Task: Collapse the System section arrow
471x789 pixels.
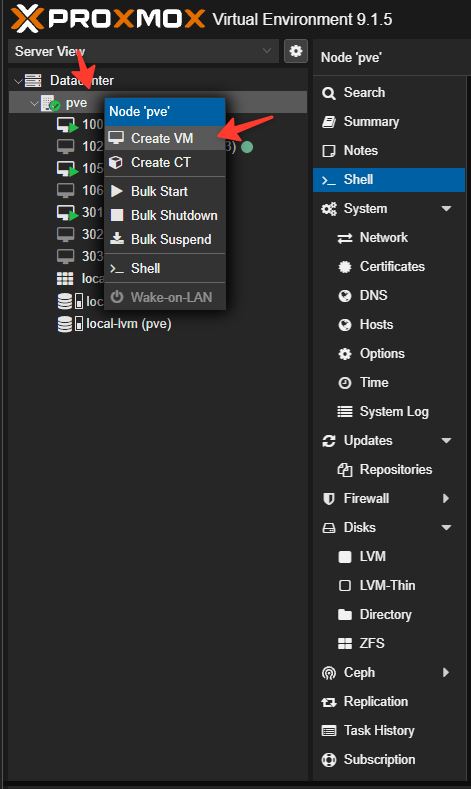Action: (x=446, y=209)
